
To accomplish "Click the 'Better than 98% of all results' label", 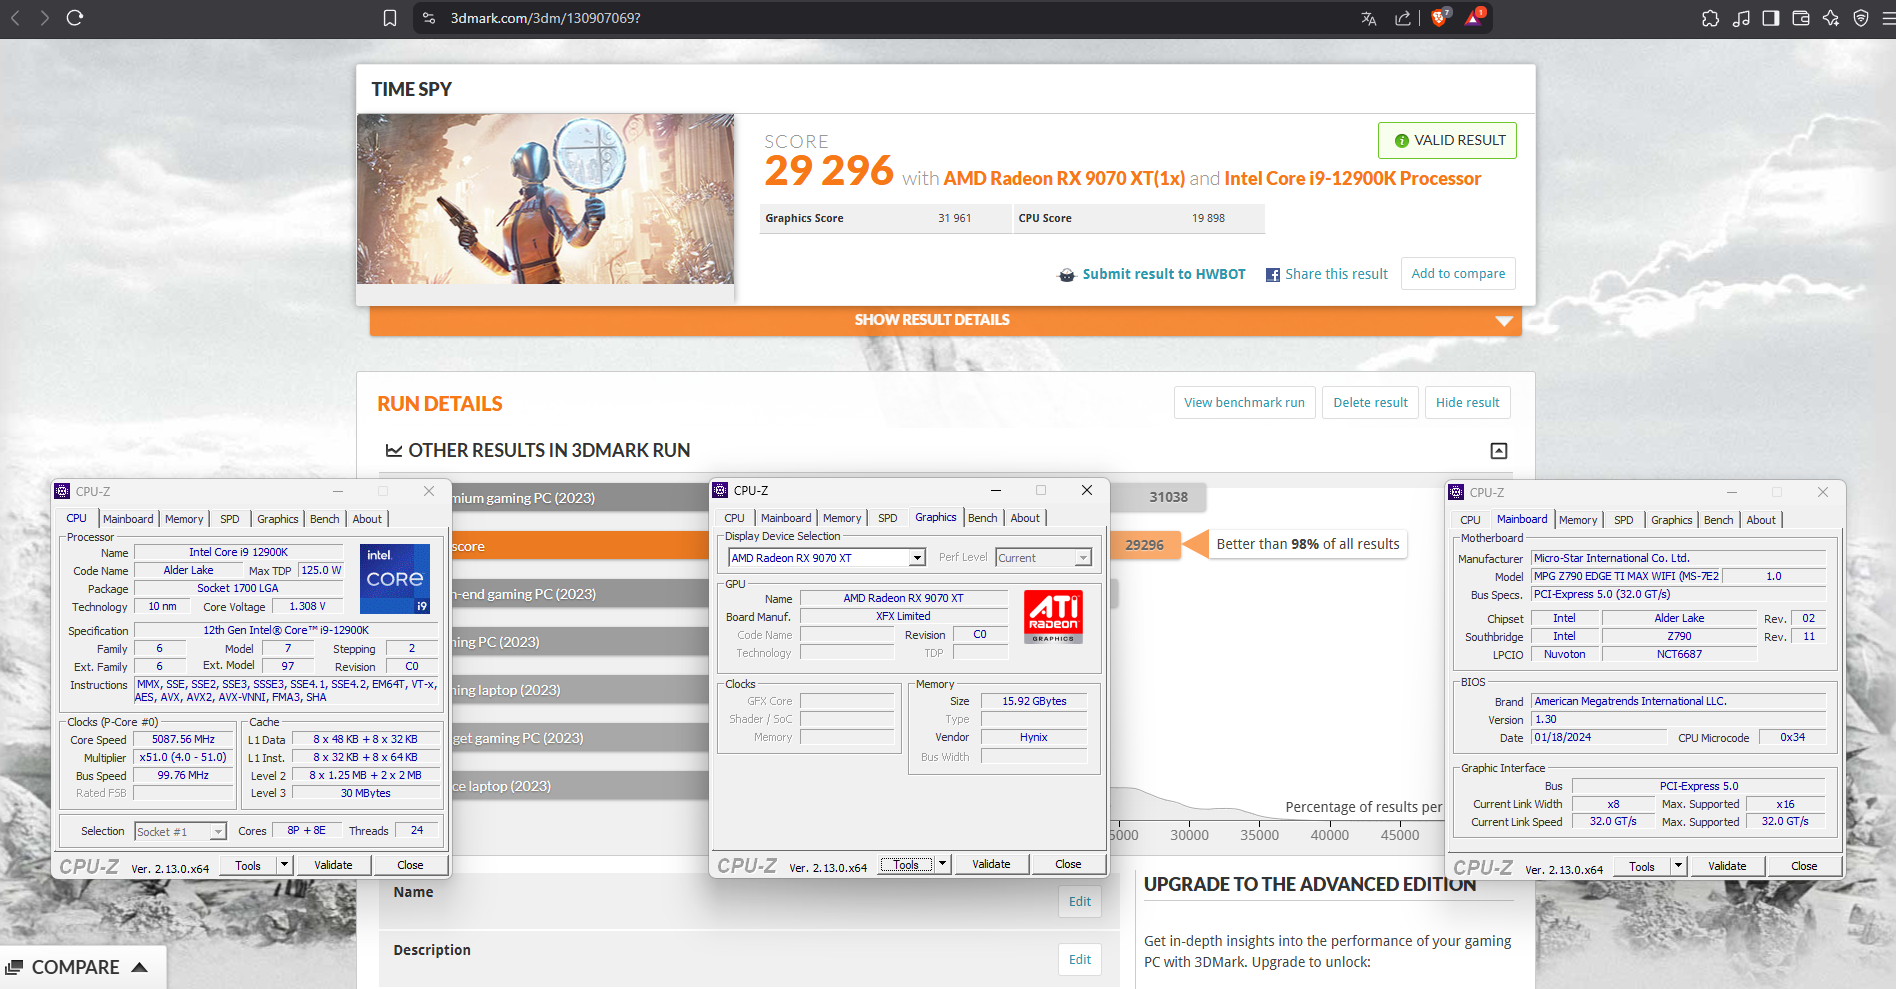I will coord(1308,544).
